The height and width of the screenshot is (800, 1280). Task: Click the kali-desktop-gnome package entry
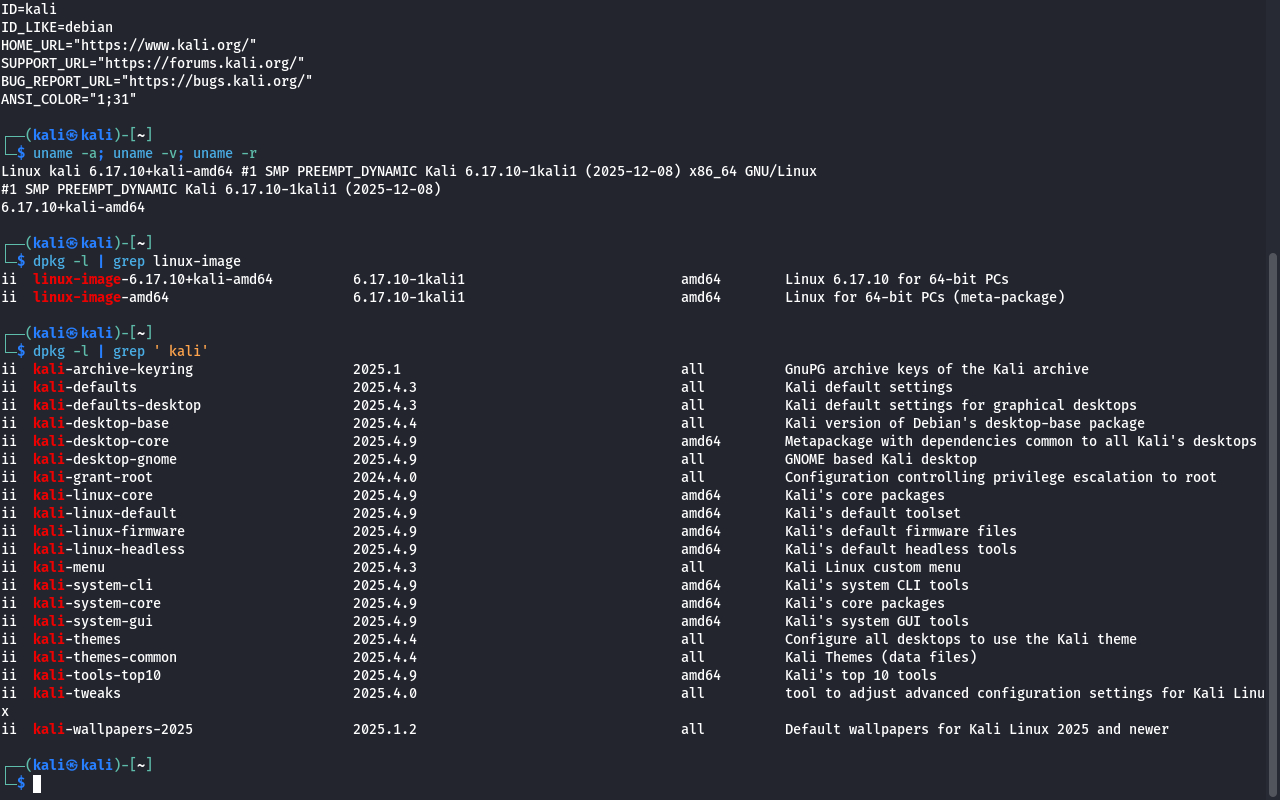point(105,459)
